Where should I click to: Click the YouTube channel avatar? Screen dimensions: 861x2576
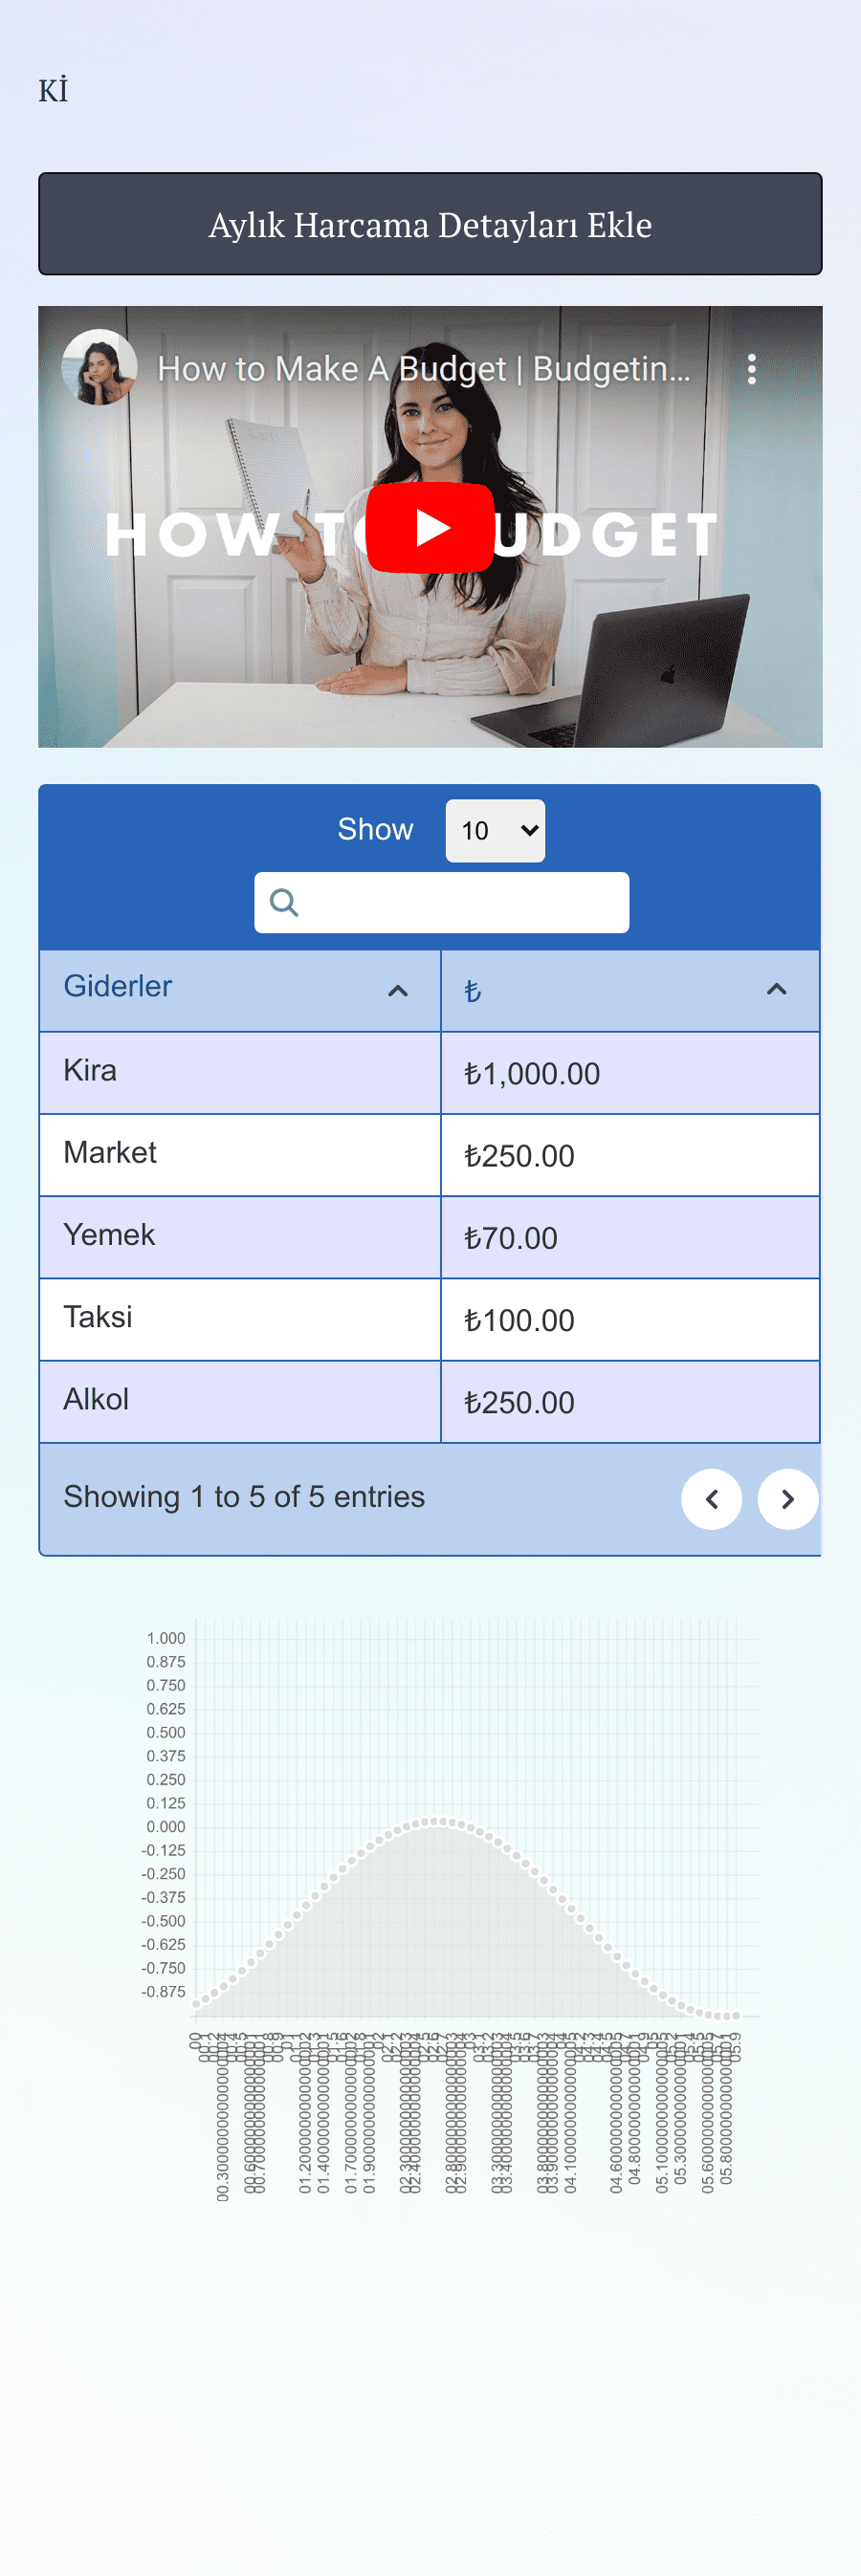[100, 367]
